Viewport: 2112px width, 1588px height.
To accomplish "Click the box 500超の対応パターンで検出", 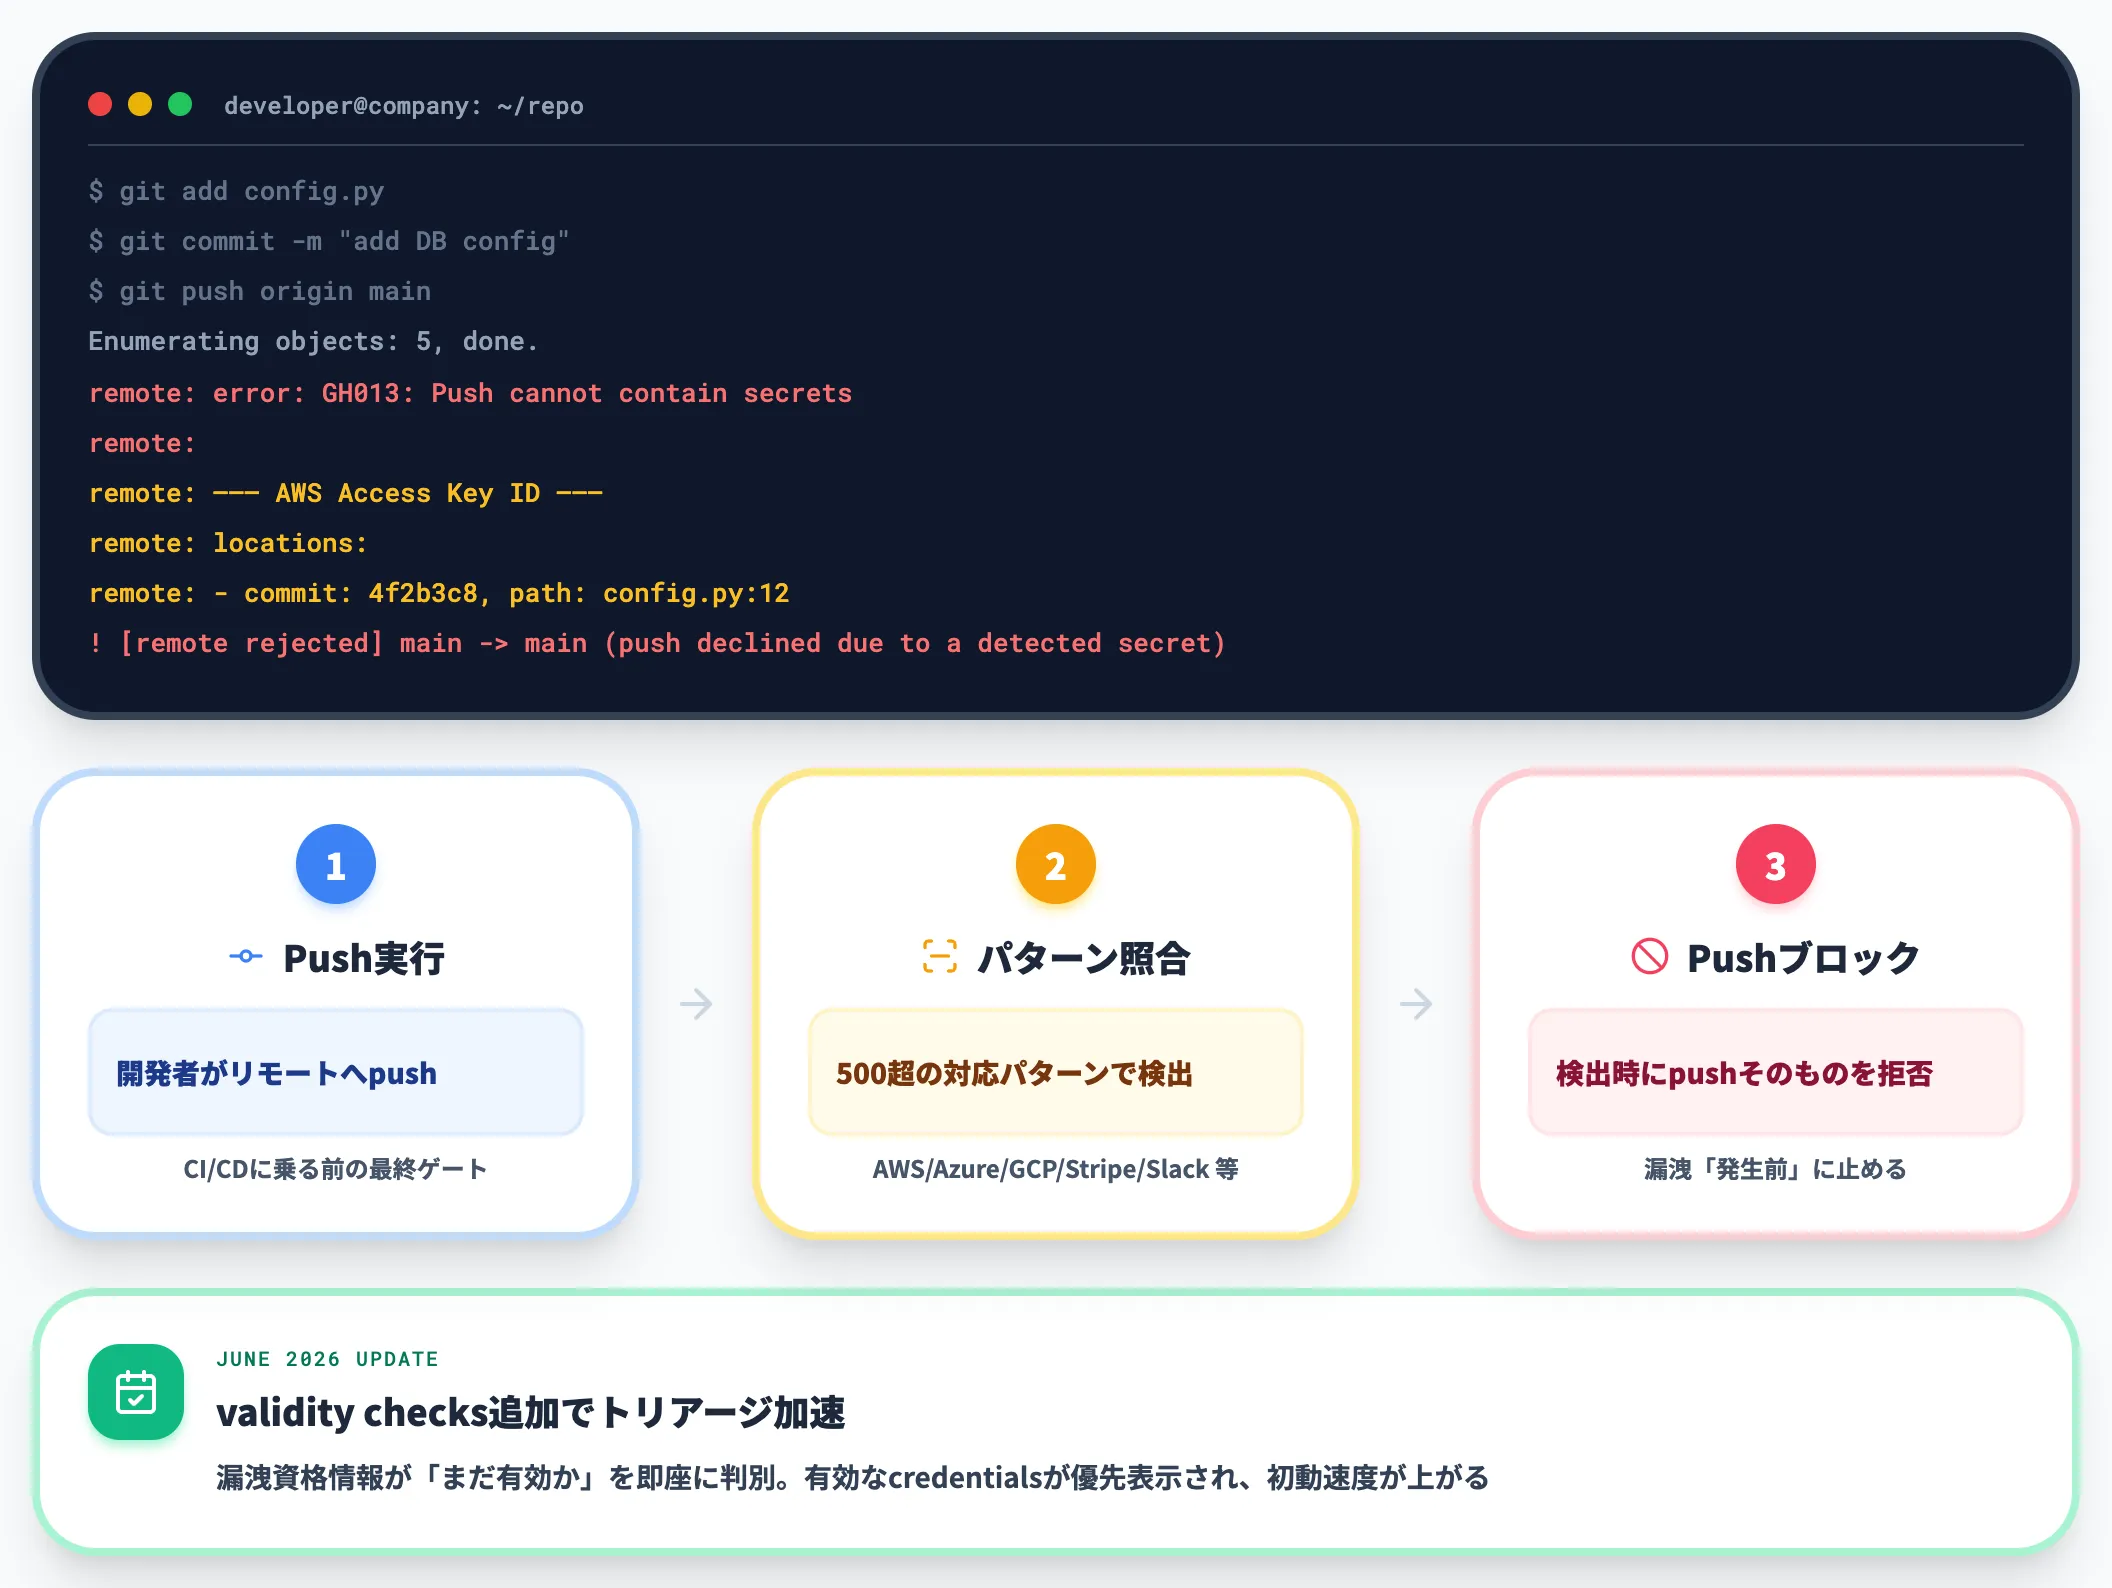I will click(x=1056, y=1073).
